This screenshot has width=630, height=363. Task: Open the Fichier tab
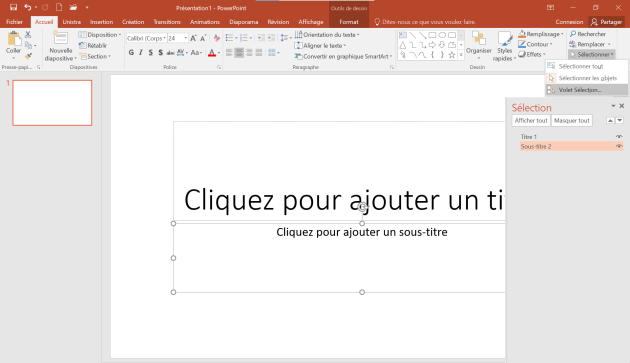click(x=14, y=22)
